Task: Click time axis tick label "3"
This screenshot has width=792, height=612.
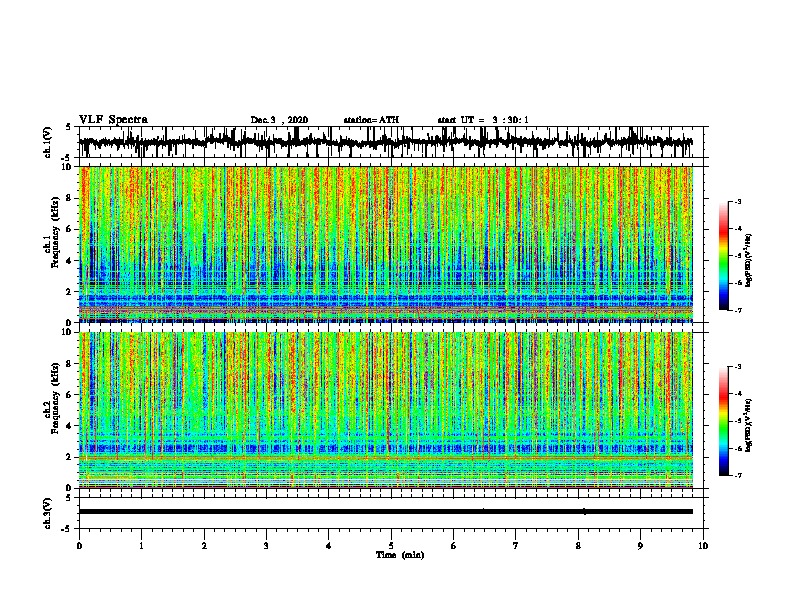Action: [266, 546]
